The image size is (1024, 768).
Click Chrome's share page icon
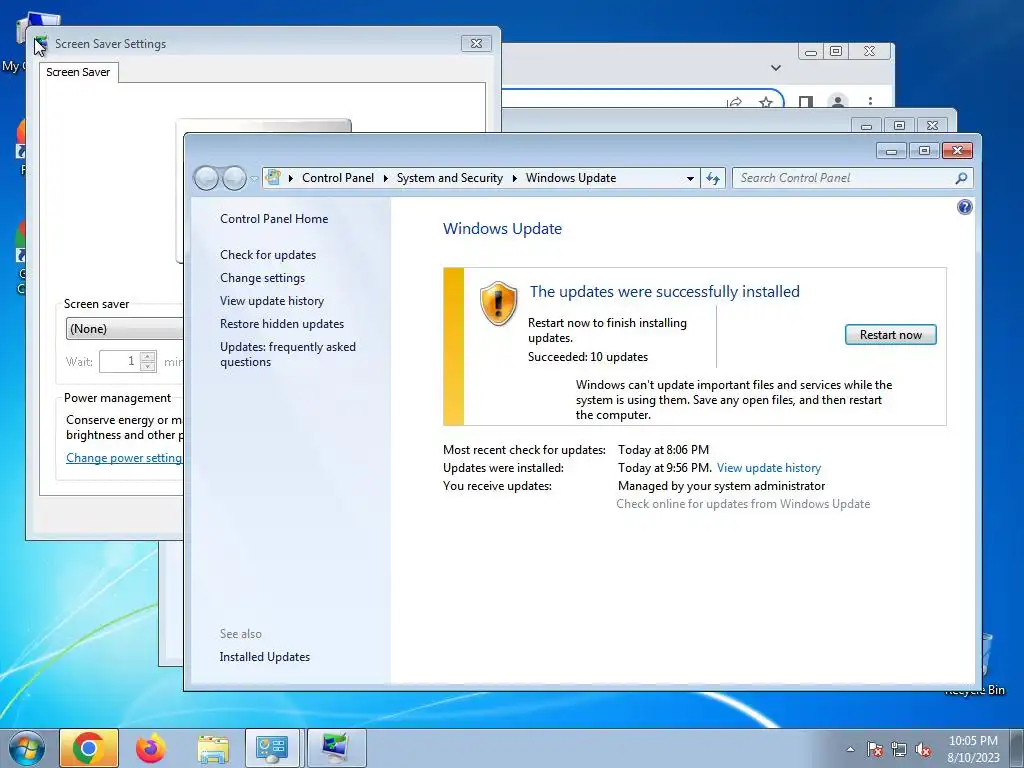[x=734, y=102]
